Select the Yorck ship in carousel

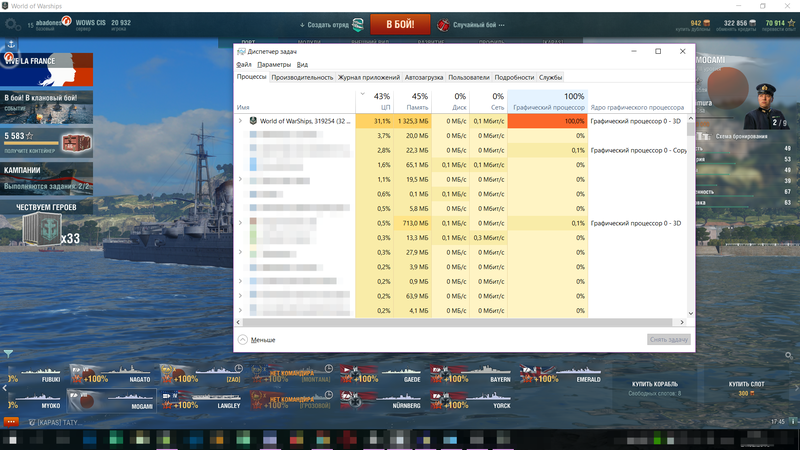(471, 401)
